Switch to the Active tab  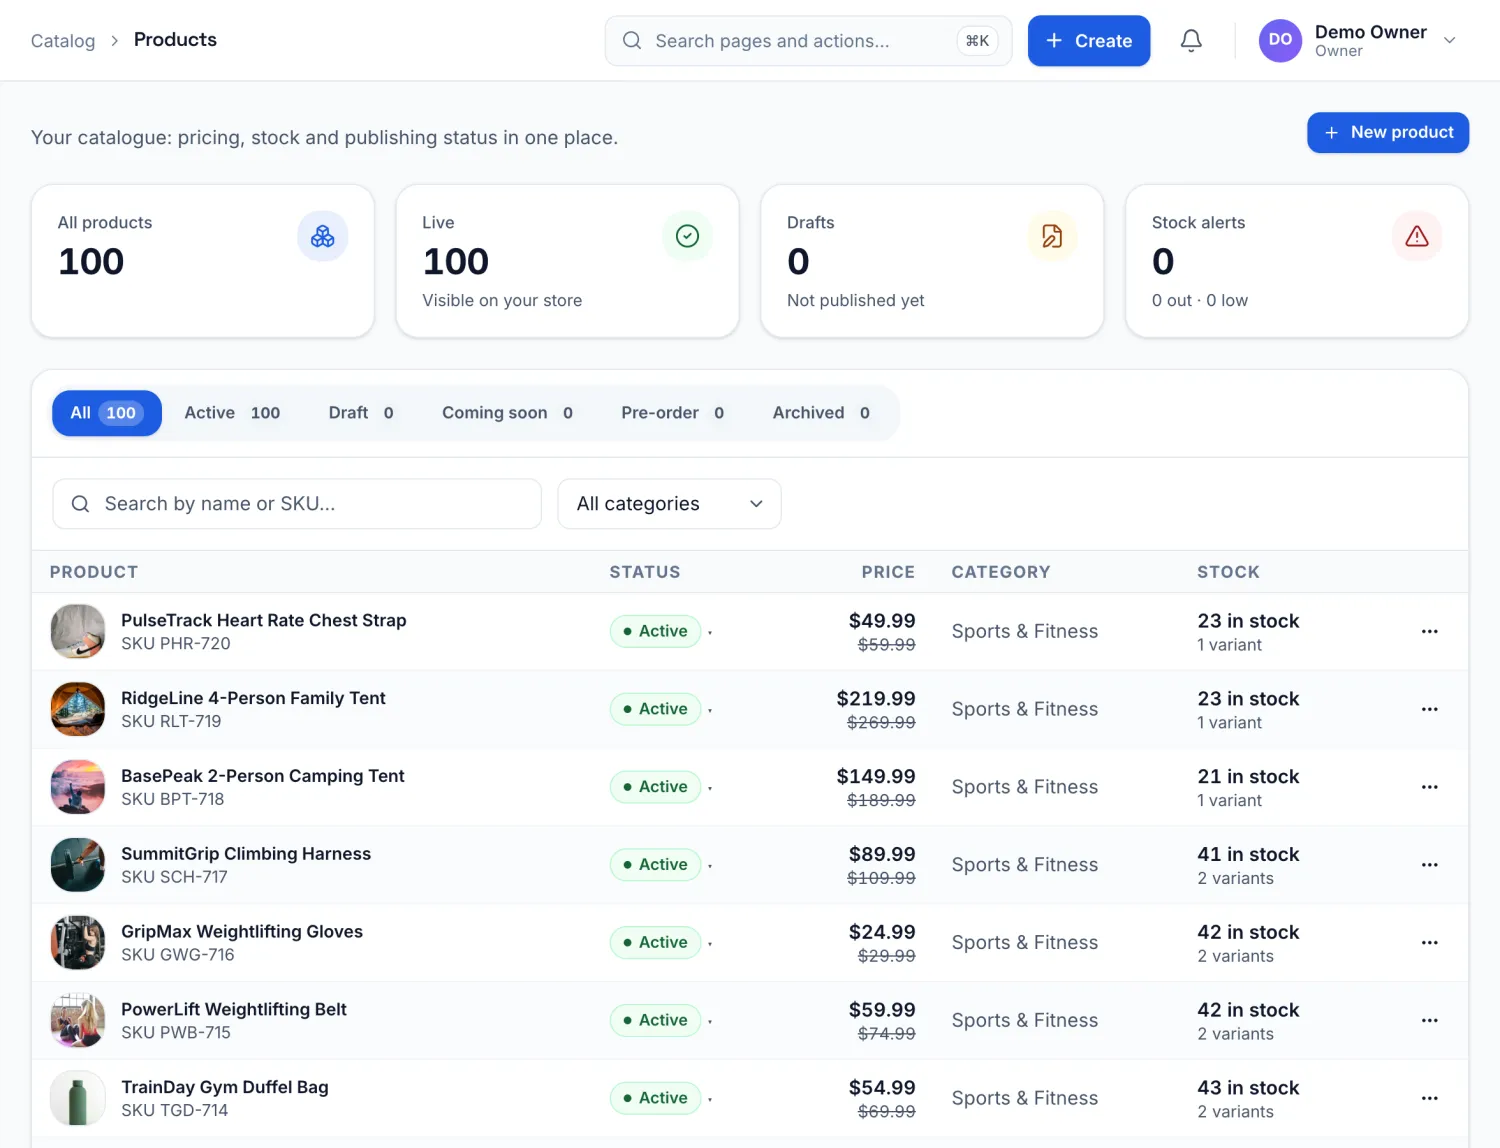pyautogui.click(x=232, y=413)
